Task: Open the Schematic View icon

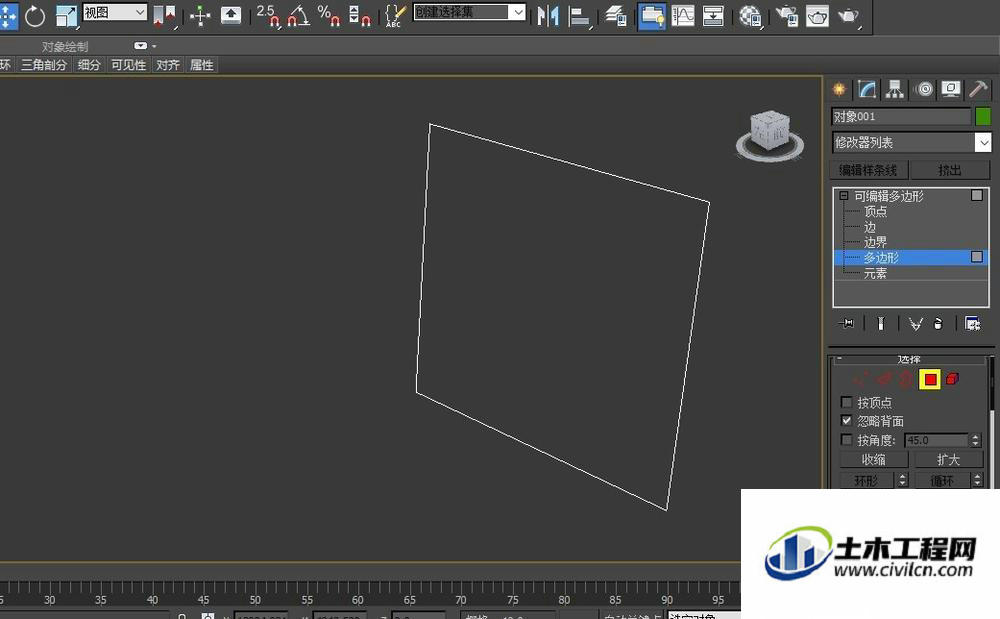Action: tap(713, 15)
